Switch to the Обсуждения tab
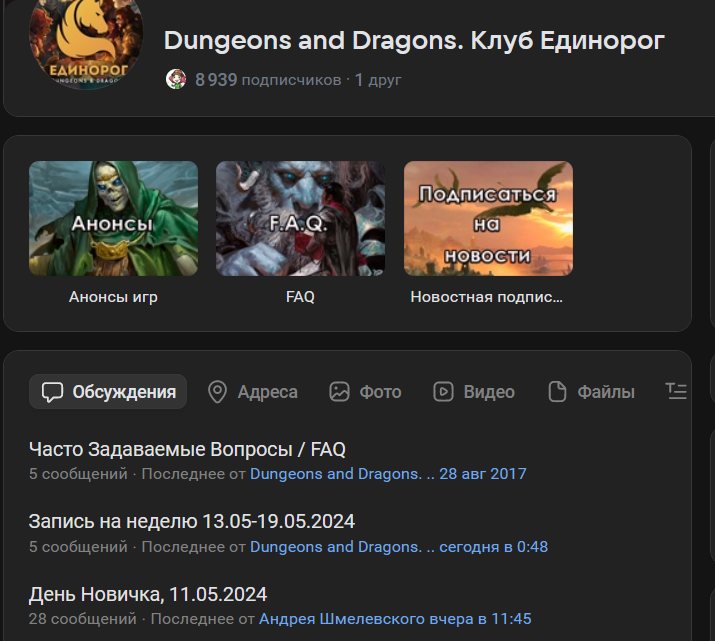715x641 pixels. pyautogui.click(x=108, y=392)
